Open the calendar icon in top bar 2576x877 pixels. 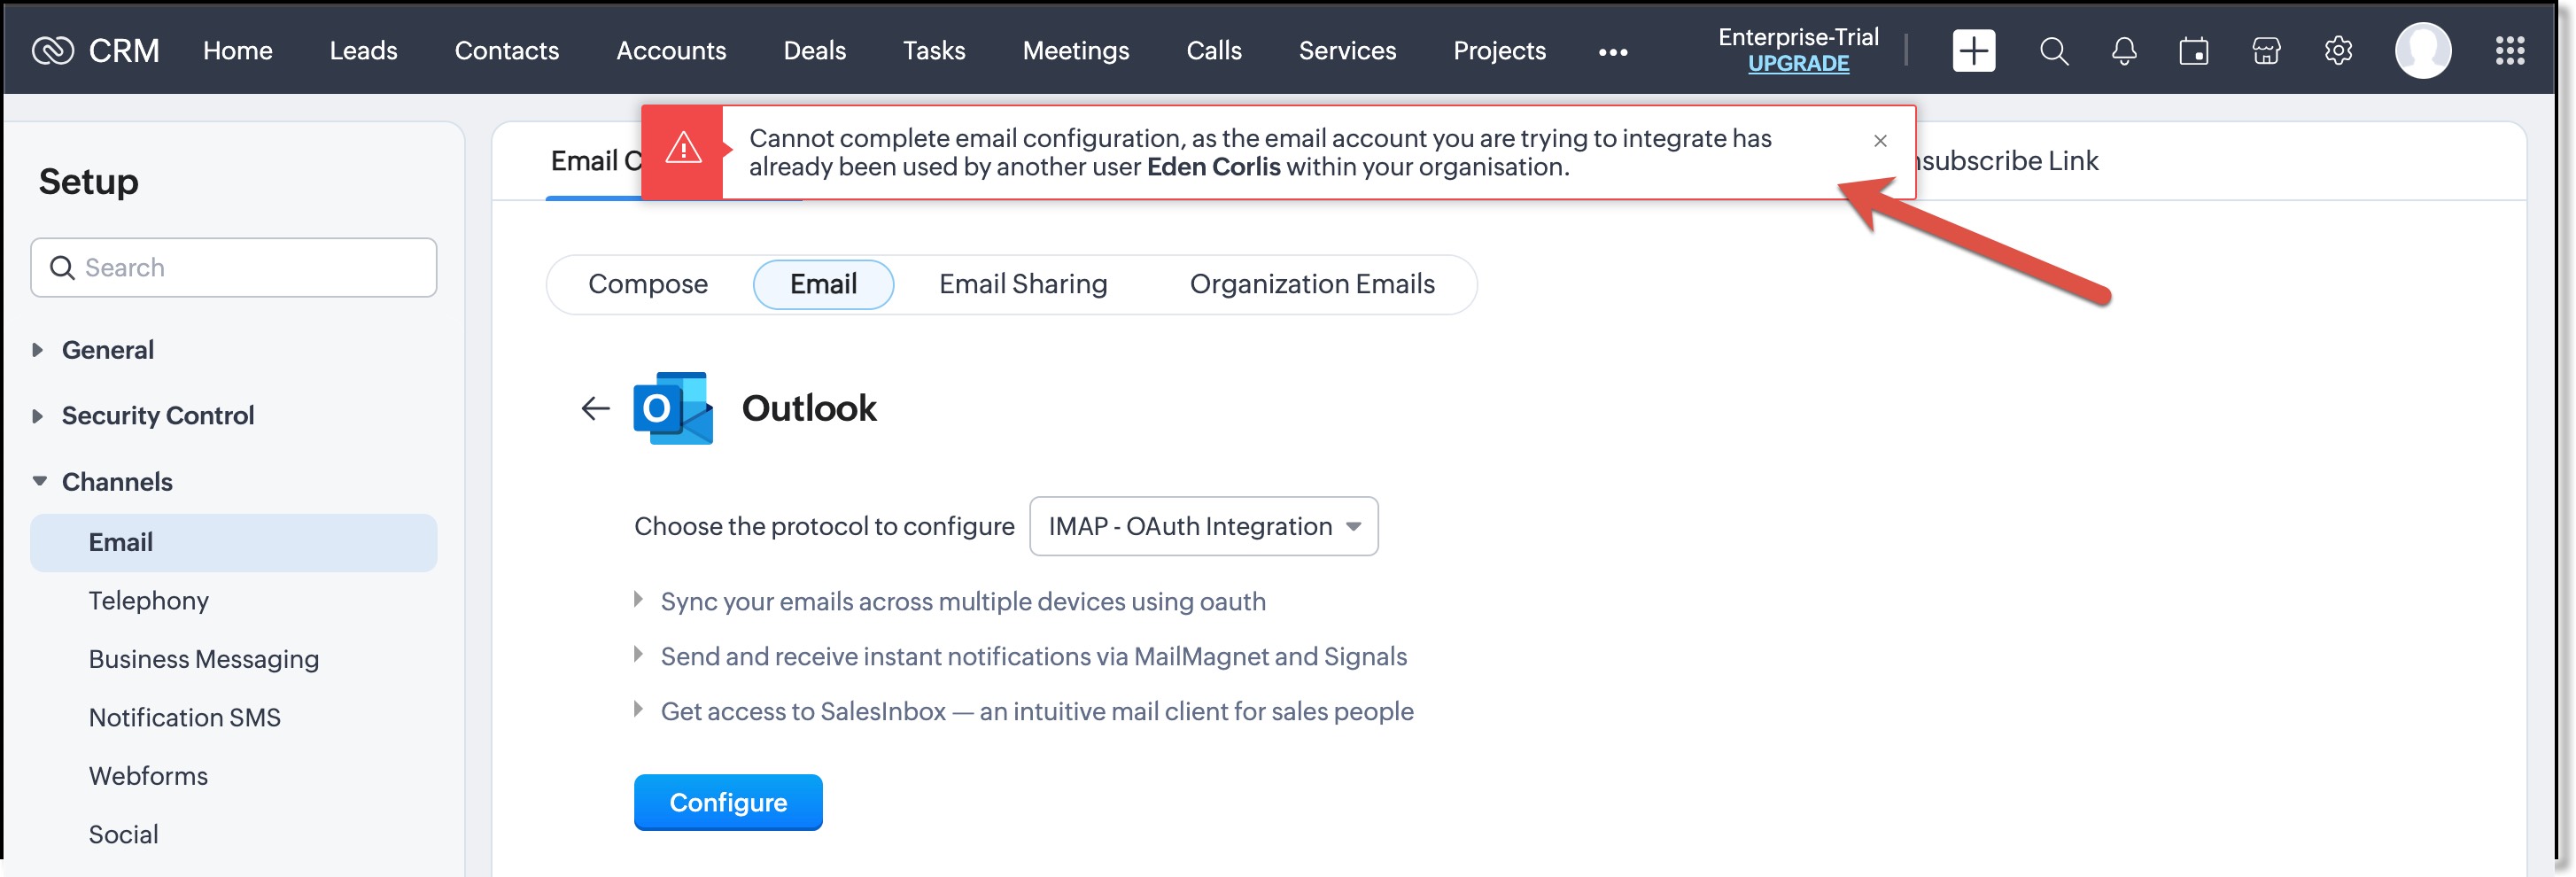pyautogui.click(x=2193, y=50)
